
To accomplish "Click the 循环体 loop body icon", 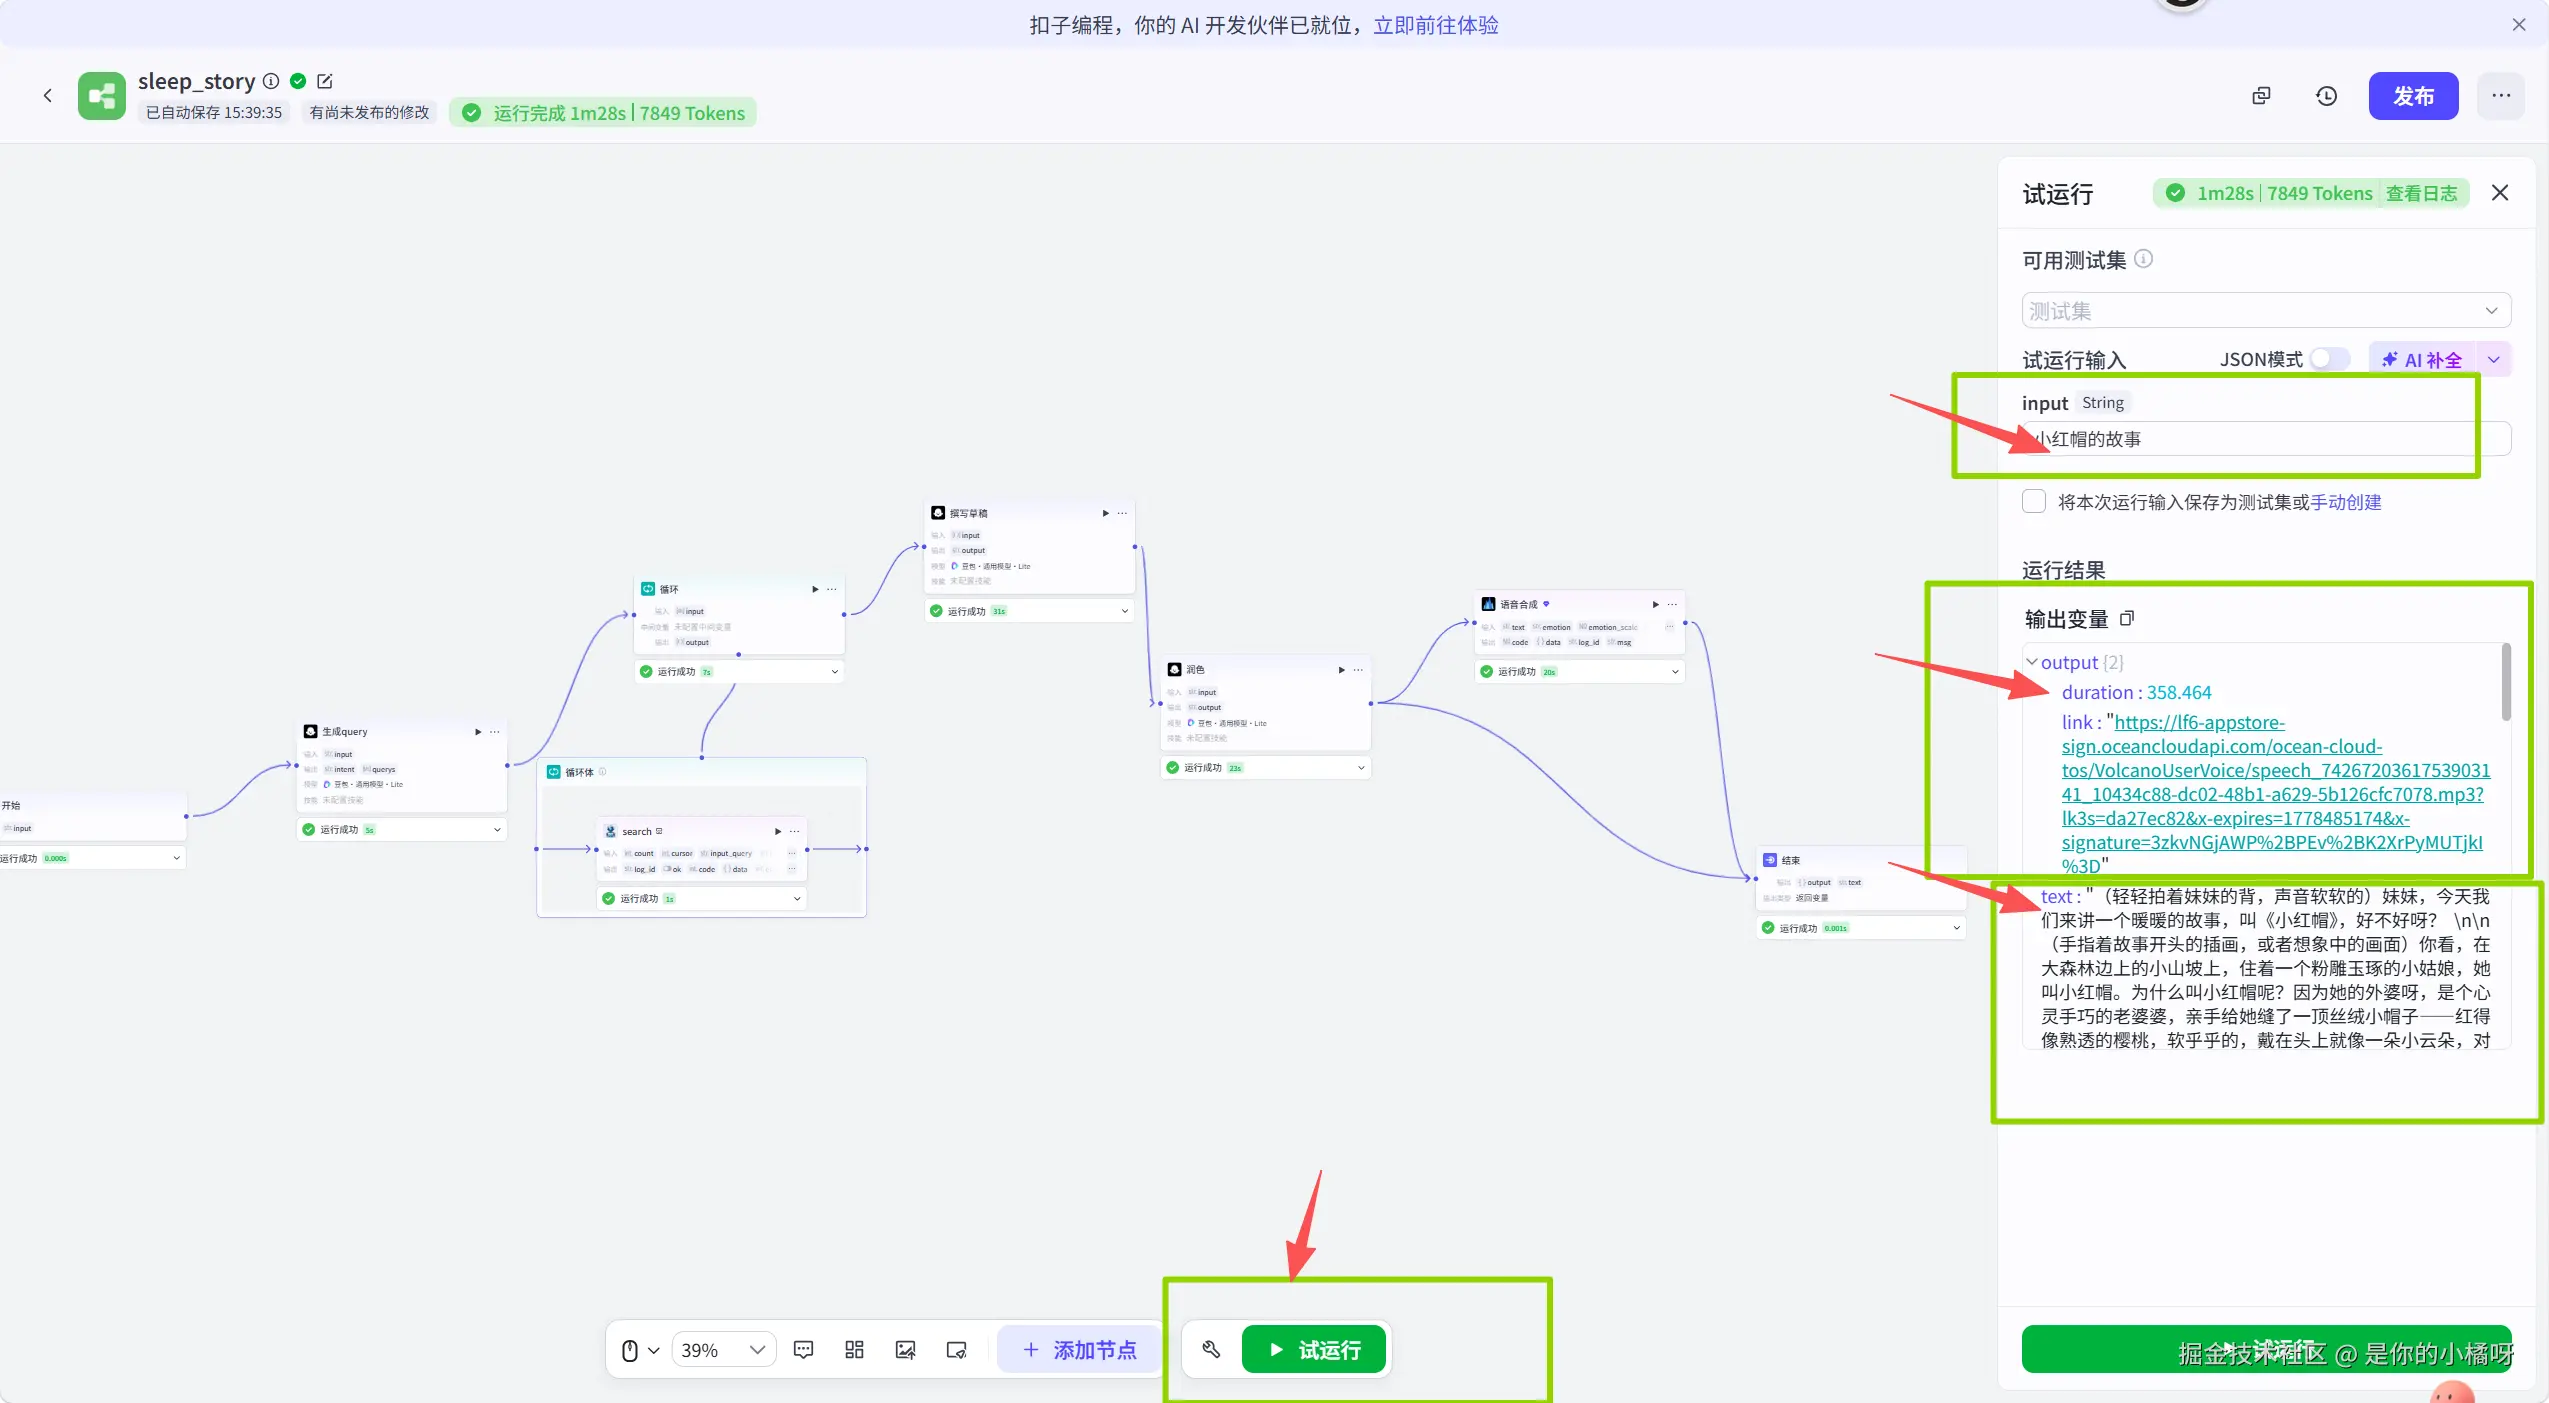I will (x=553, y=772).
